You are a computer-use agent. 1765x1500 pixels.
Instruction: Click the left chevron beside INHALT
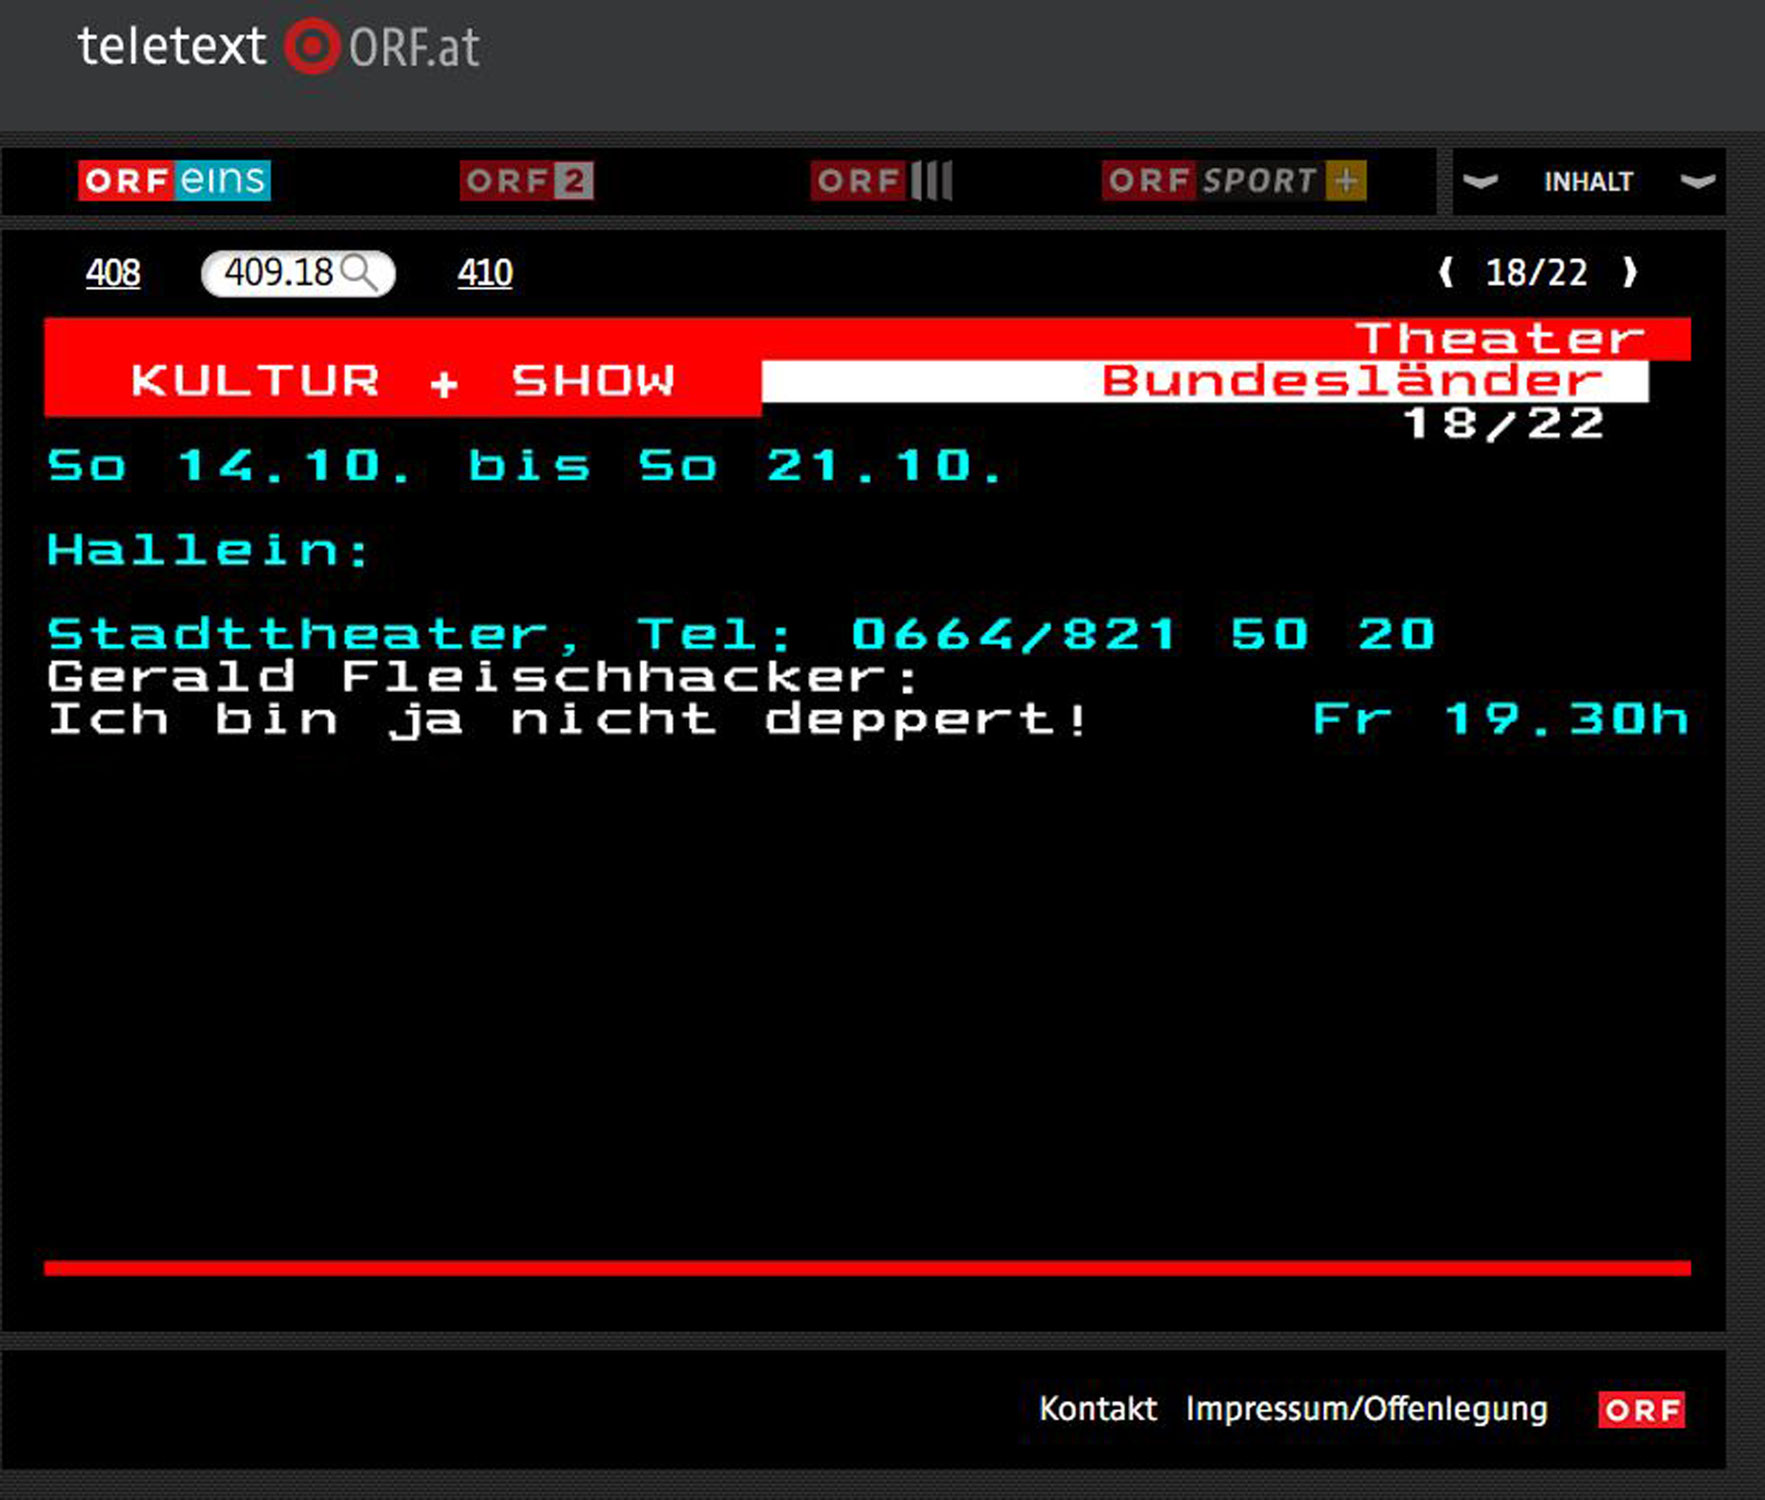coord(1480,181)
